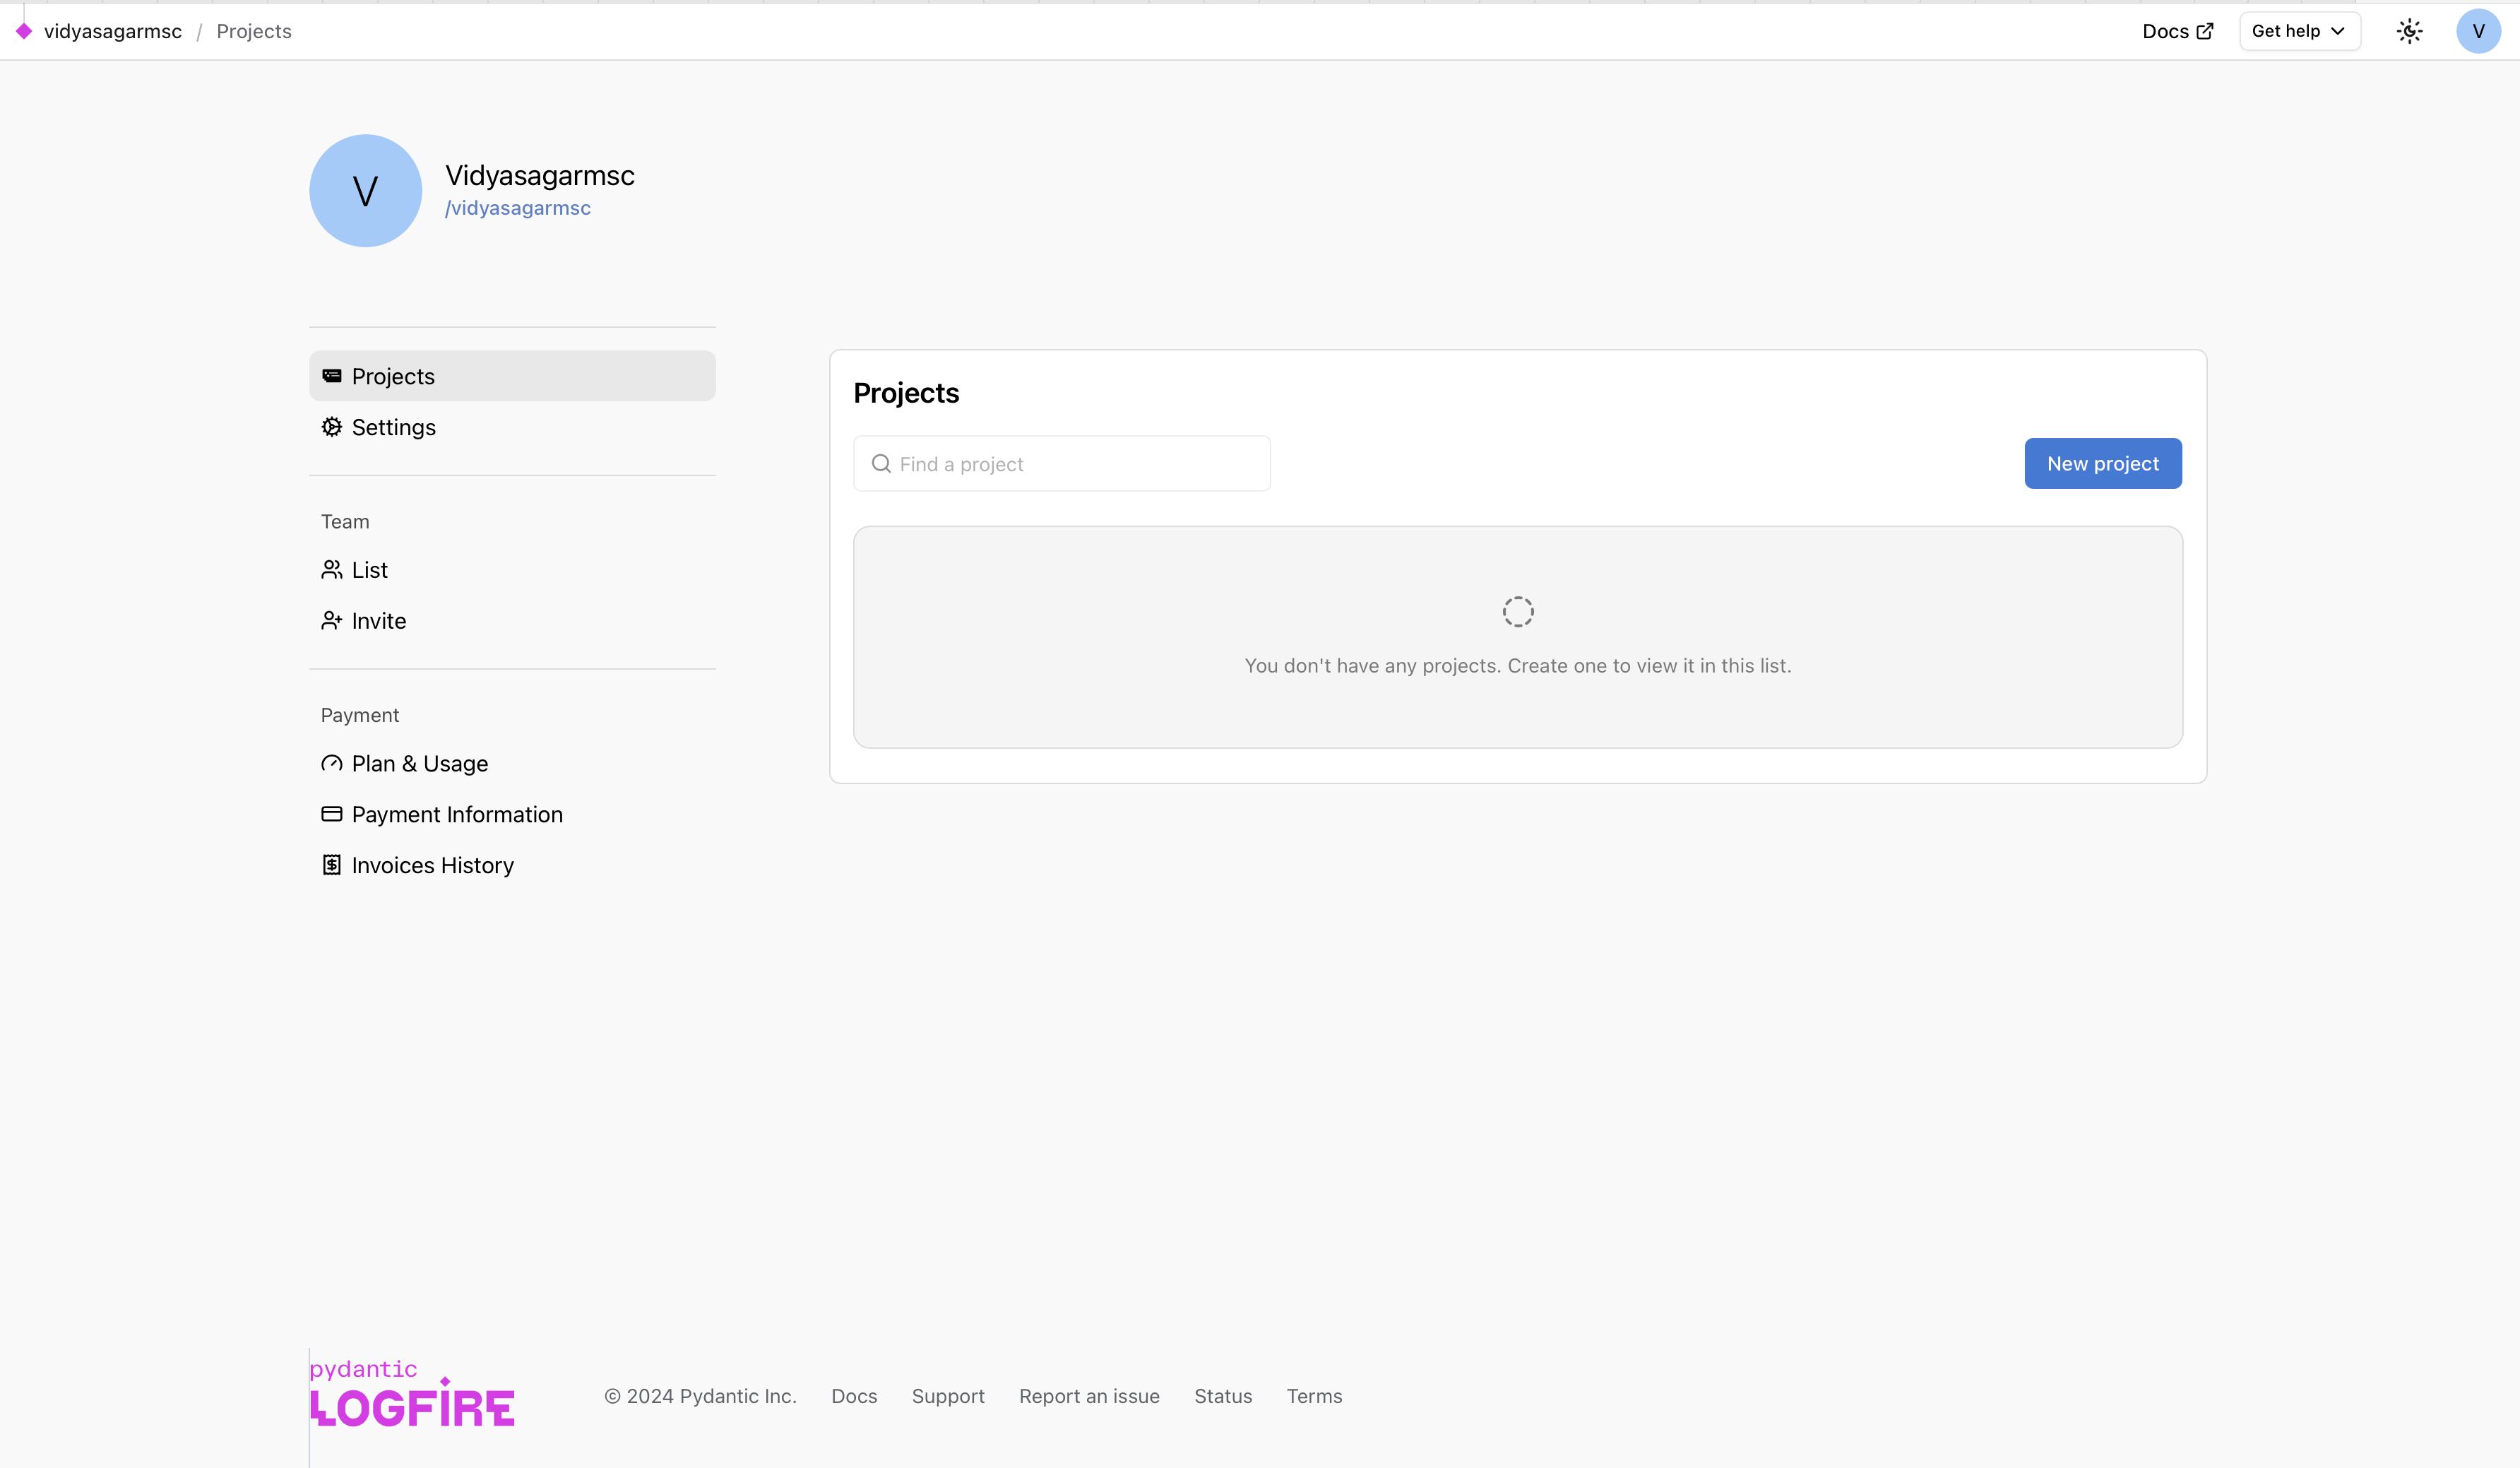The image size is (2520, 1468).
Task: Open Plan & Usage gauge item
Action: [419, 764]
